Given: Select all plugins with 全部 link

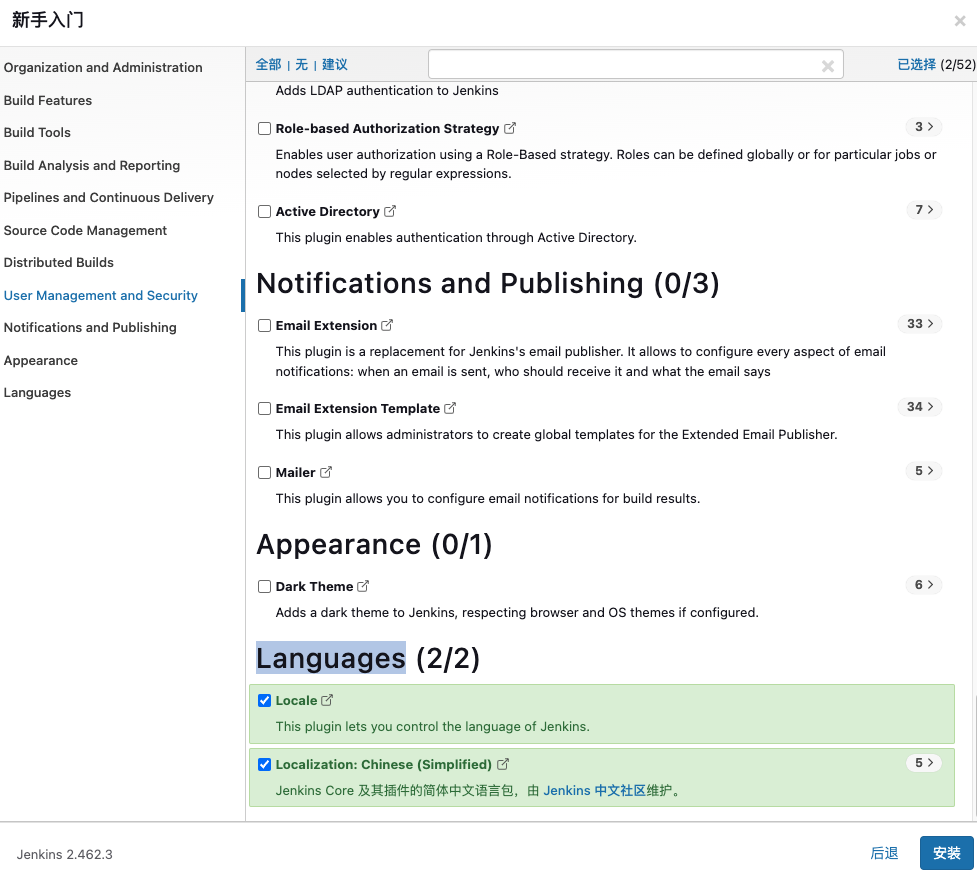Looking at the screenshot, I should [x=269, y=65].
